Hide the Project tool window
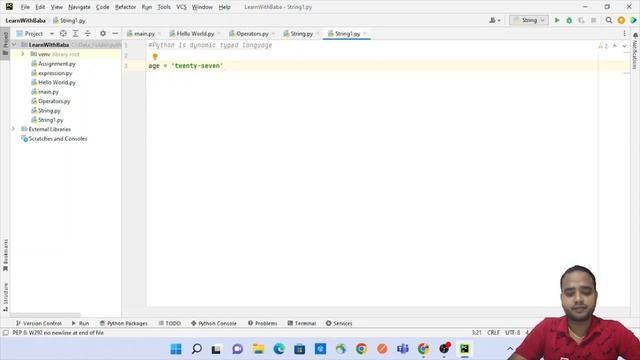640x360 pixels. point(115,33)
